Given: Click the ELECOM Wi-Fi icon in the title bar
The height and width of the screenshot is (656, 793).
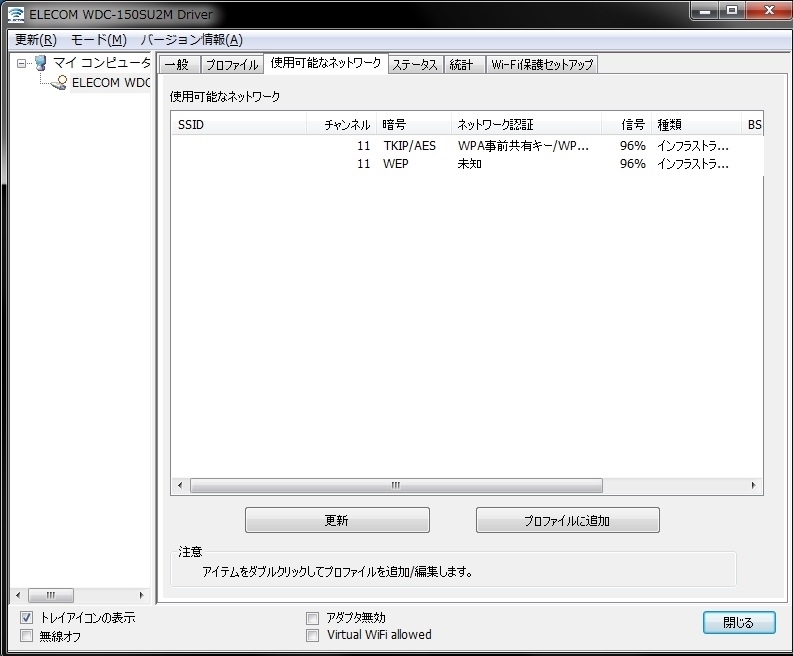Looking at the screenshot, I should (x=16, y=15).
